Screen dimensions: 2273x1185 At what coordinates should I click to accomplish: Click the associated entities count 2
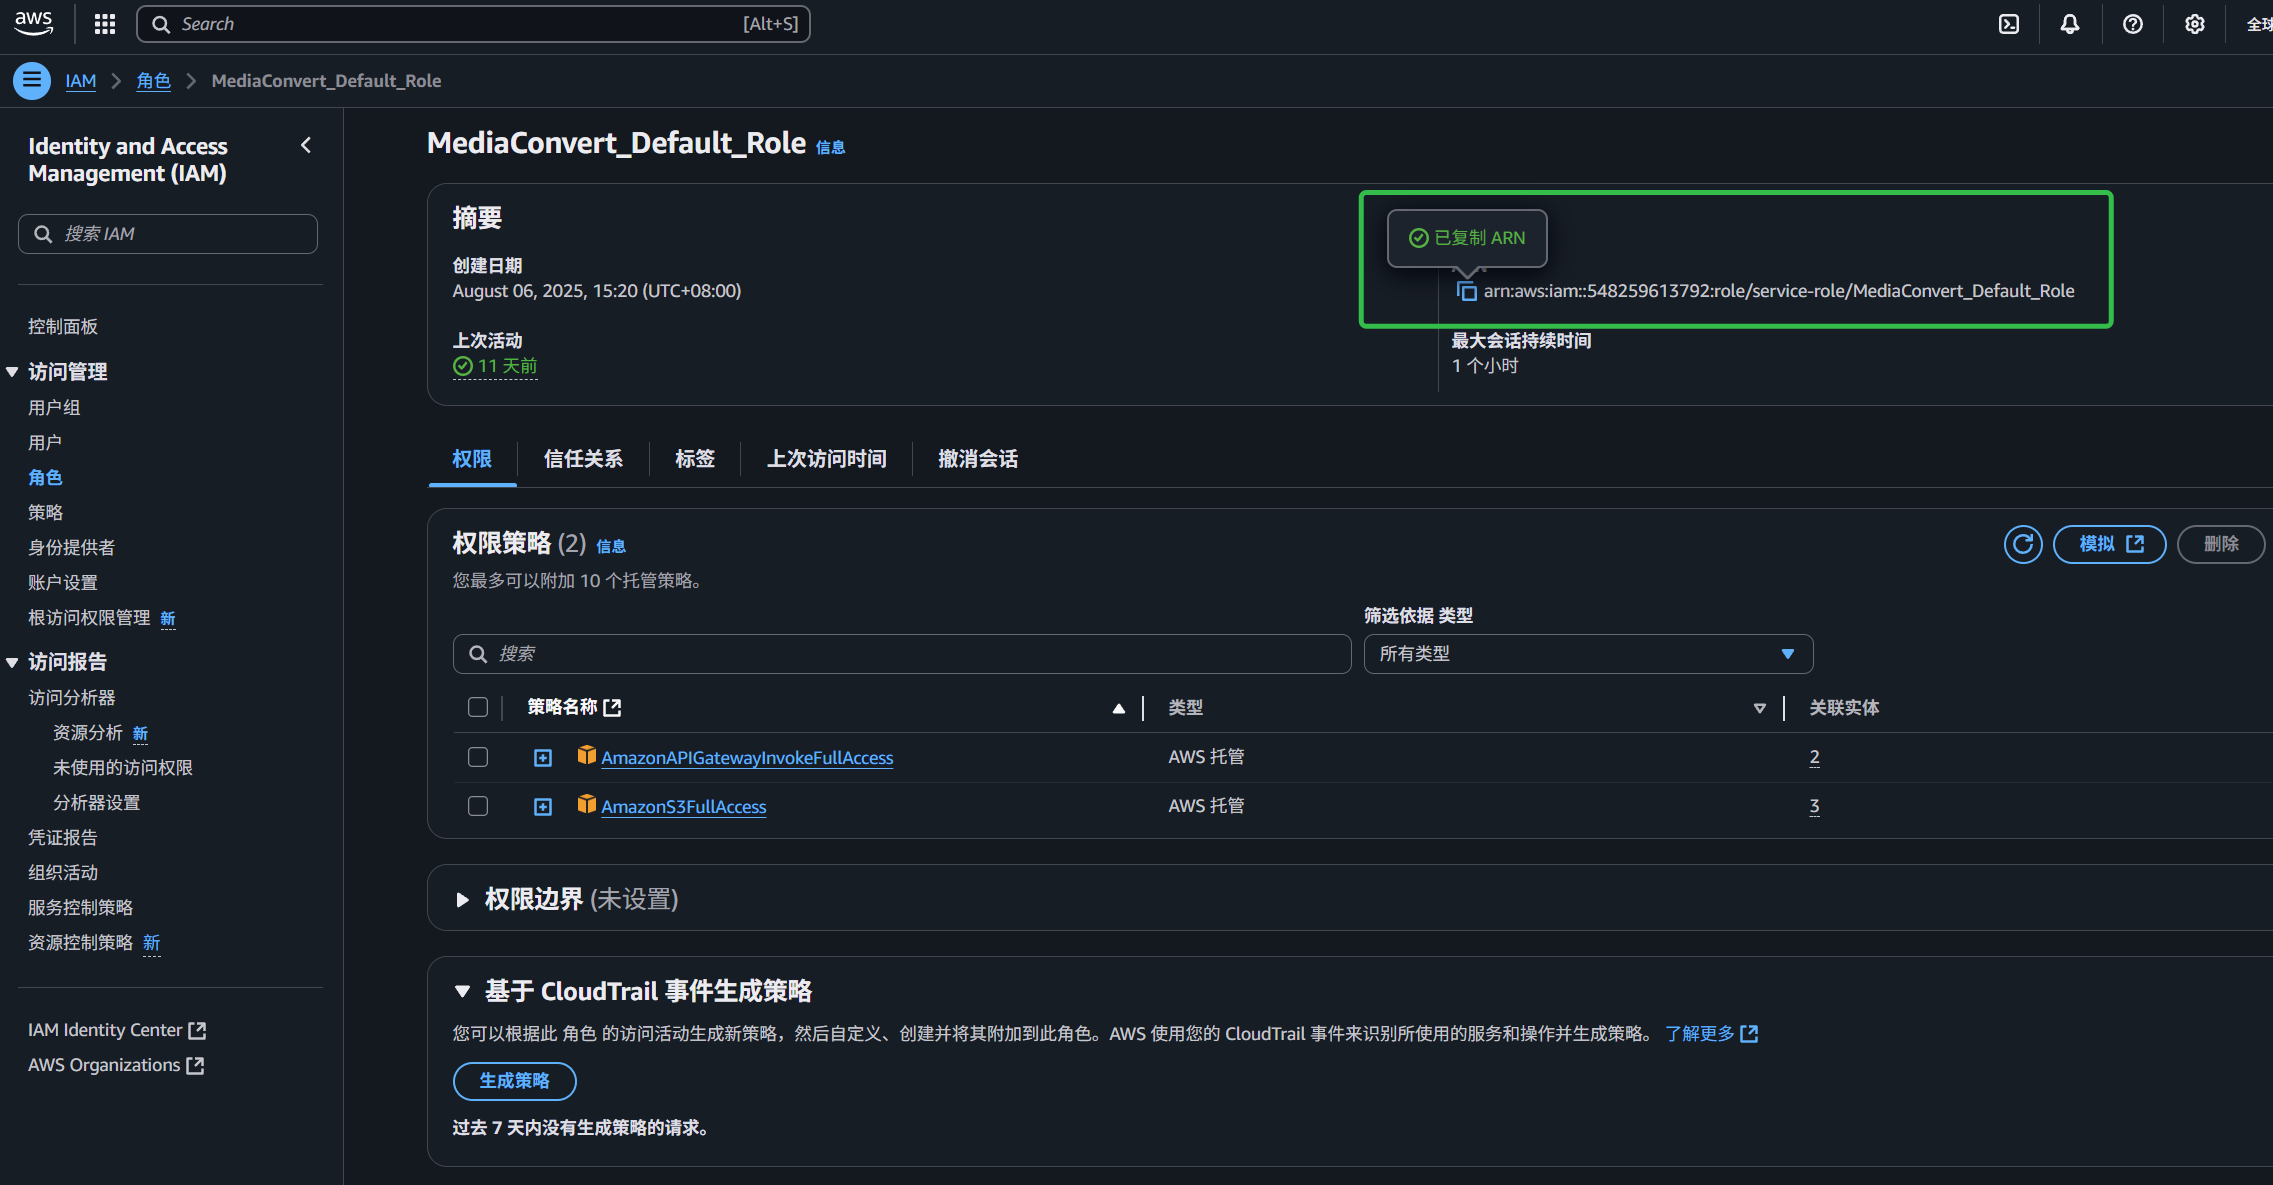click(x=1814, y=757)
